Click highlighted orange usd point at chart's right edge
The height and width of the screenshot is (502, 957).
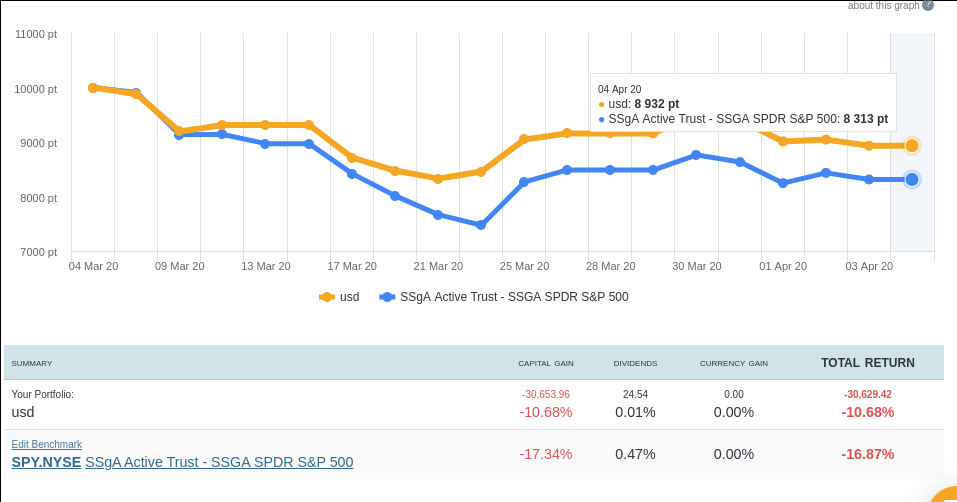coord(912,146)
